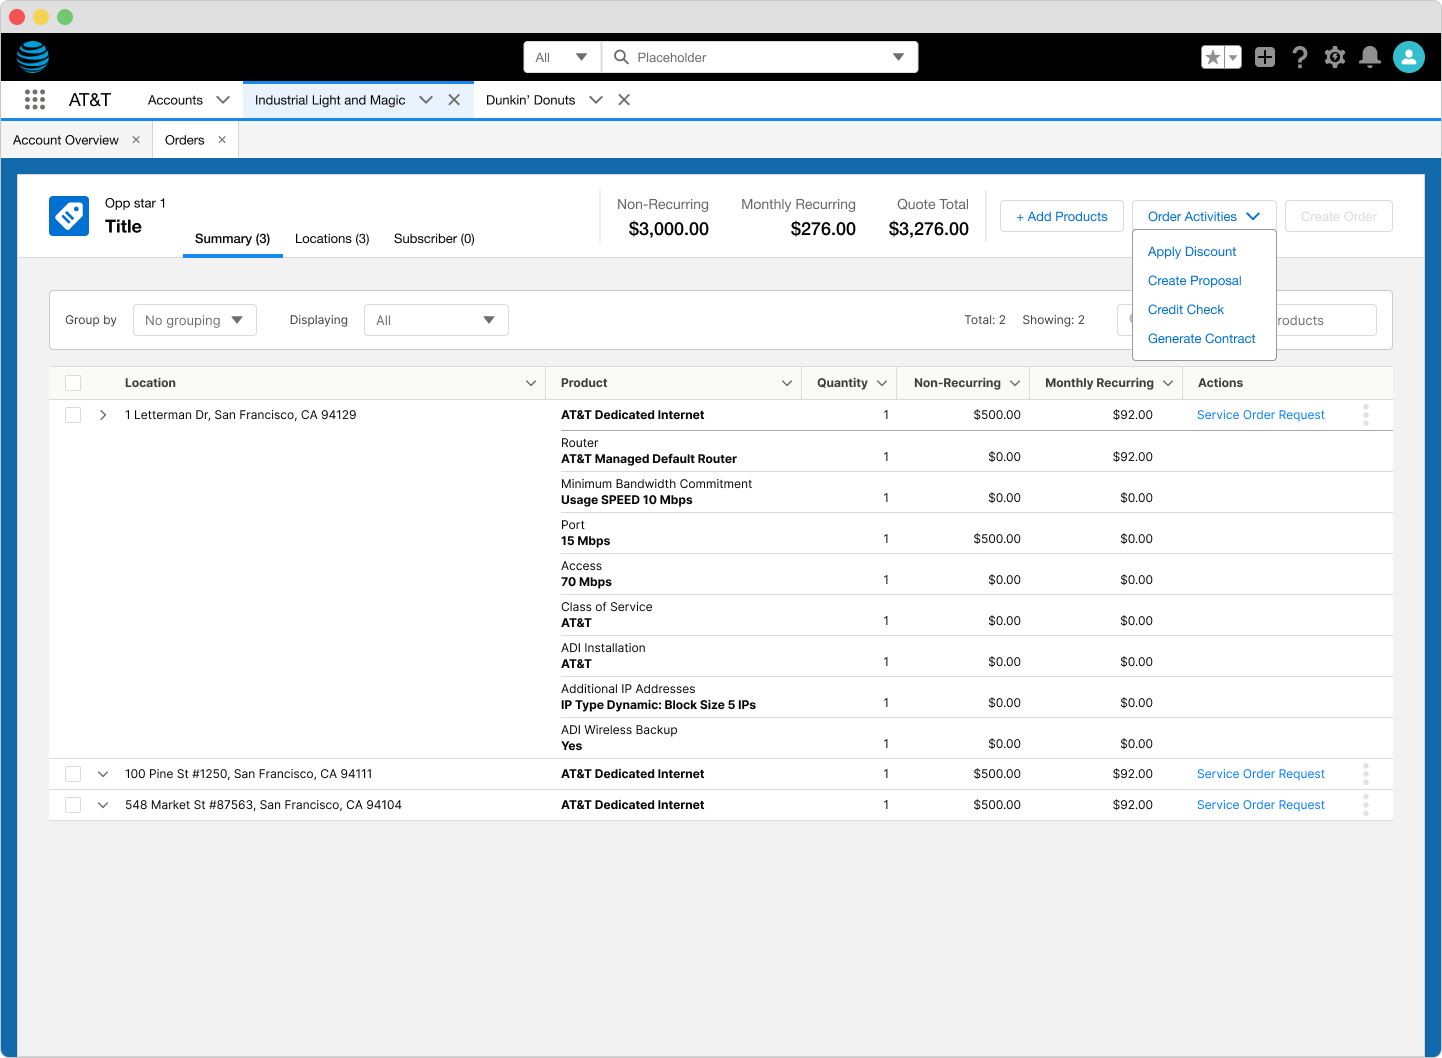The height and width of the screenshot is (1058, 1442).
Task: Select the 1 Letterman Dr row checkbox
Action: (73, 415)
